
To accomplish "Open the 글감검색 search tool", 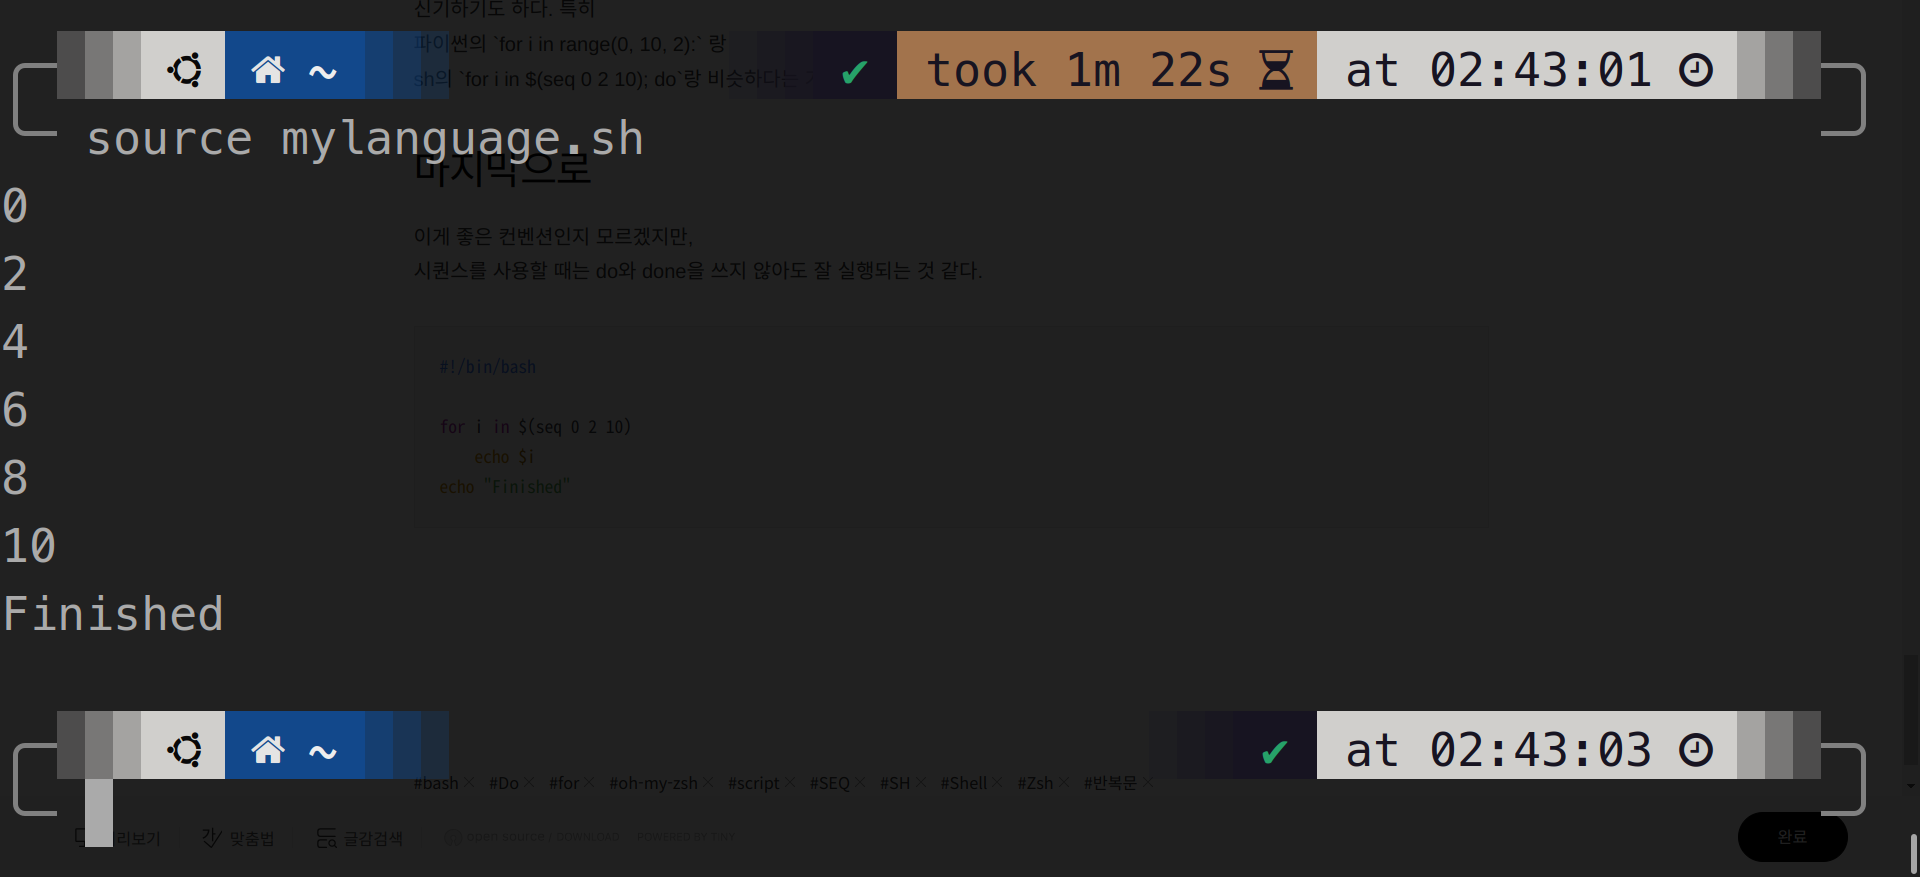I will coord(360,838).
